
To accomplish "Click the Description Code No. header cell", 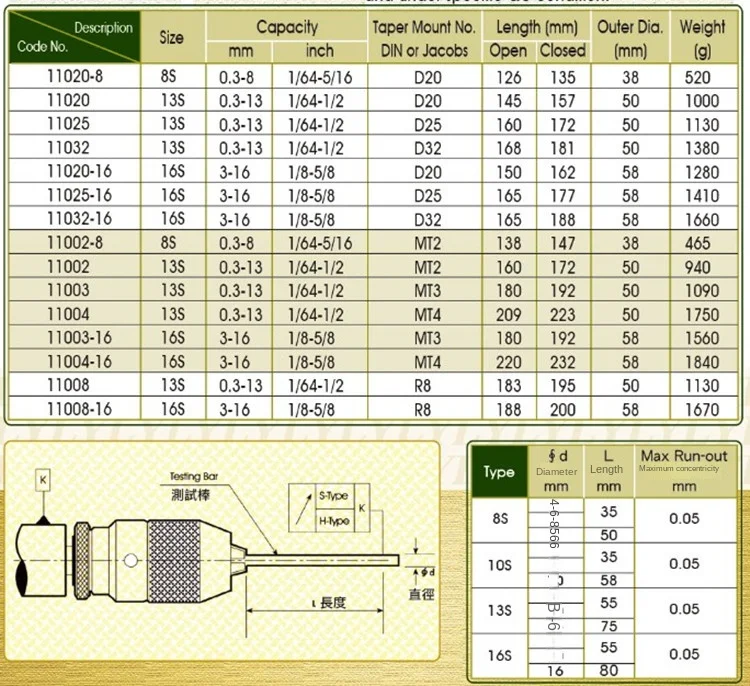I will [75, 37].
